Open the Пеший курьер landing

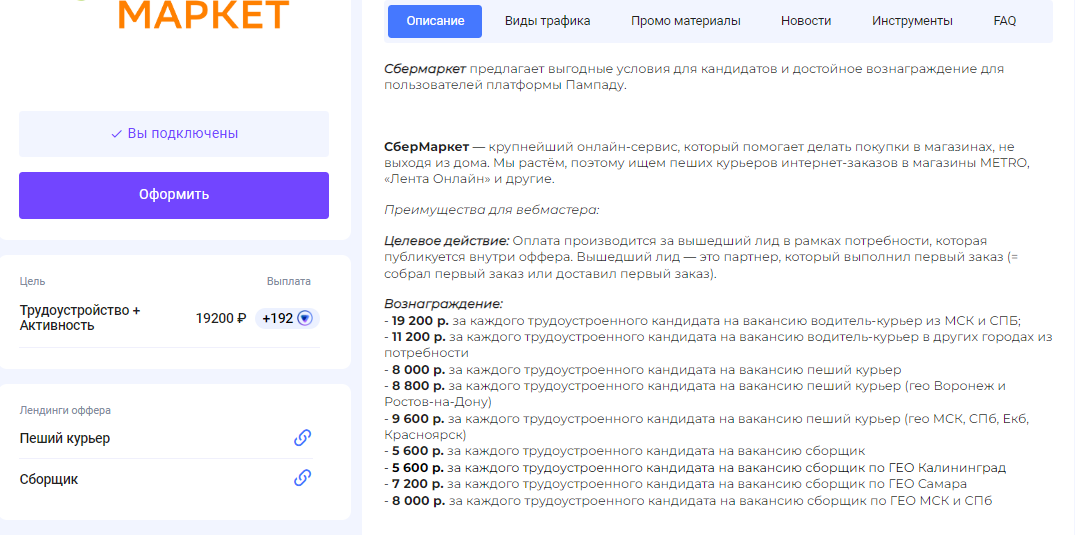coord(64,438)
